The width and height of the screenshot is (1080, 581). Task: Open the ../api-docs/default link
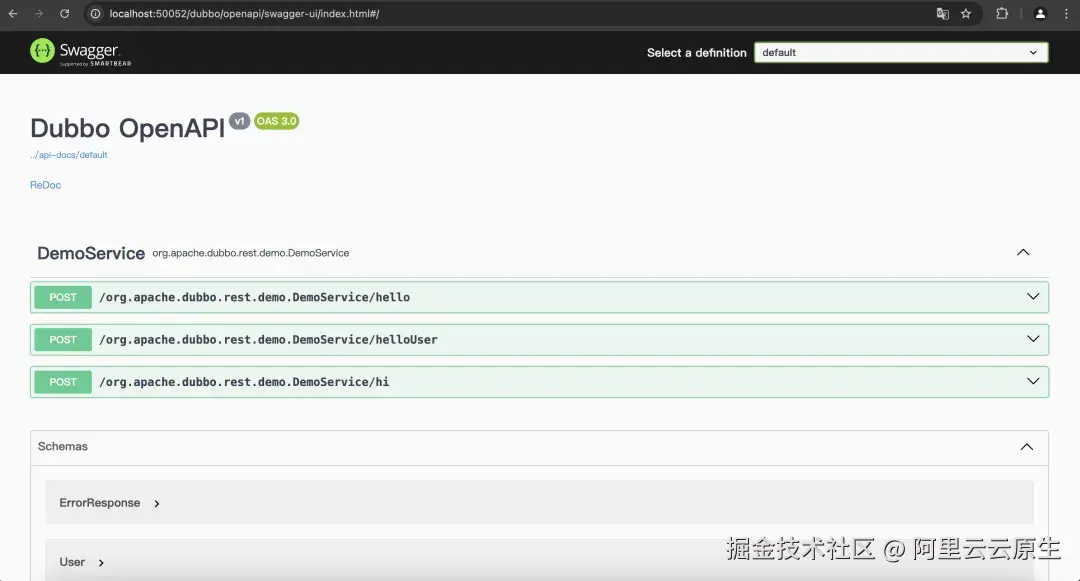click(x=68, y=155)
